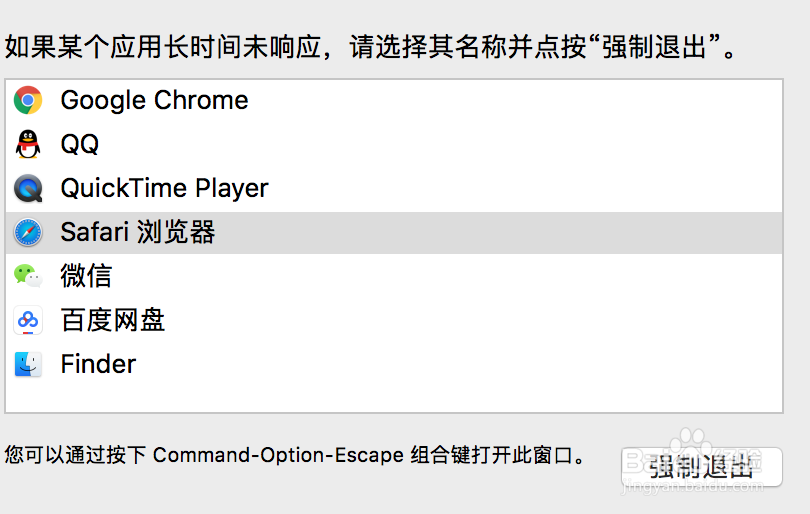Click the Finder face icon
This screenshot has height=514, width=810.
point(28,364)
